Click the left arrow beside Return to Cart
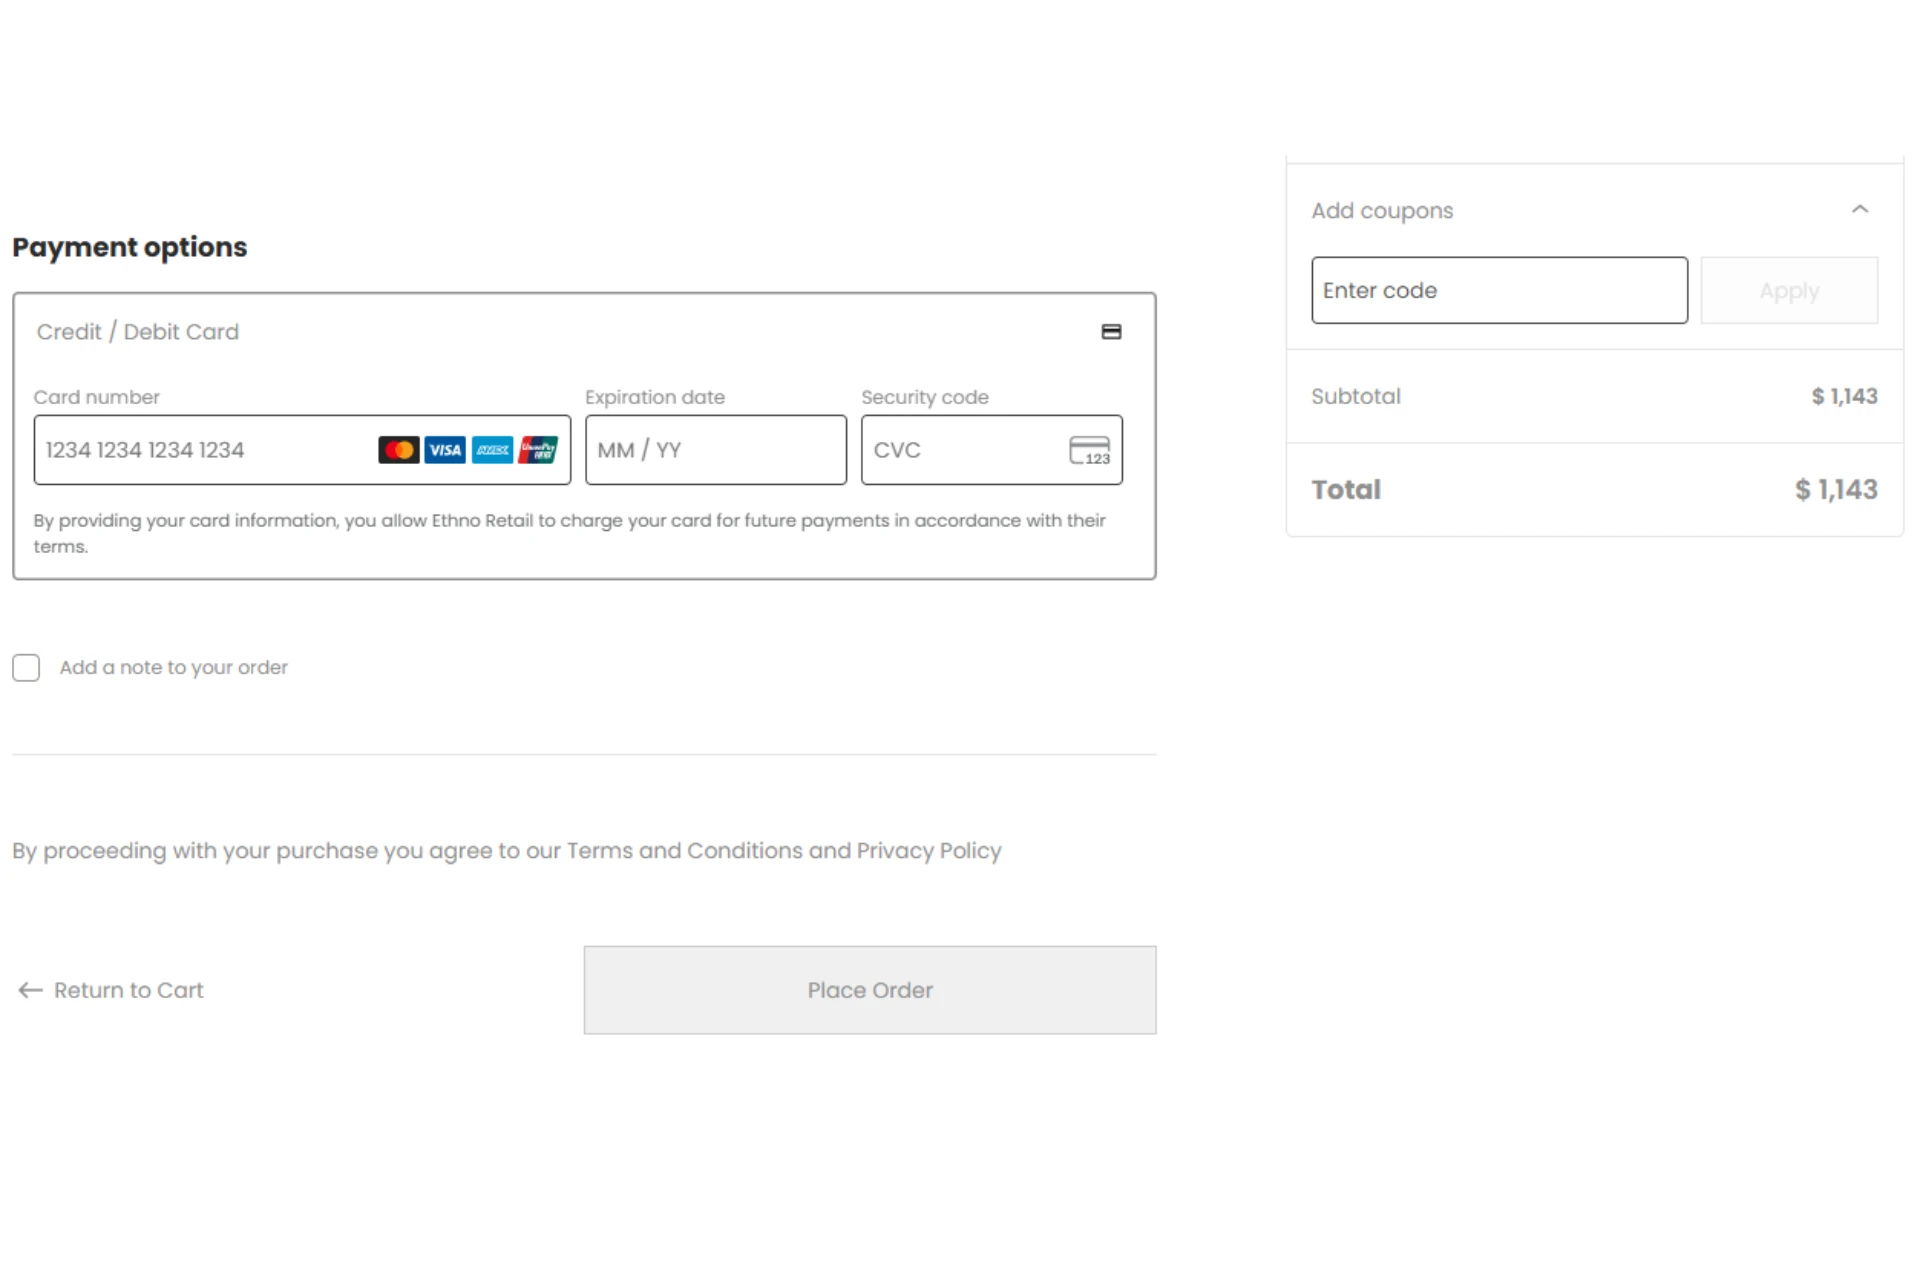 (30, 990)
